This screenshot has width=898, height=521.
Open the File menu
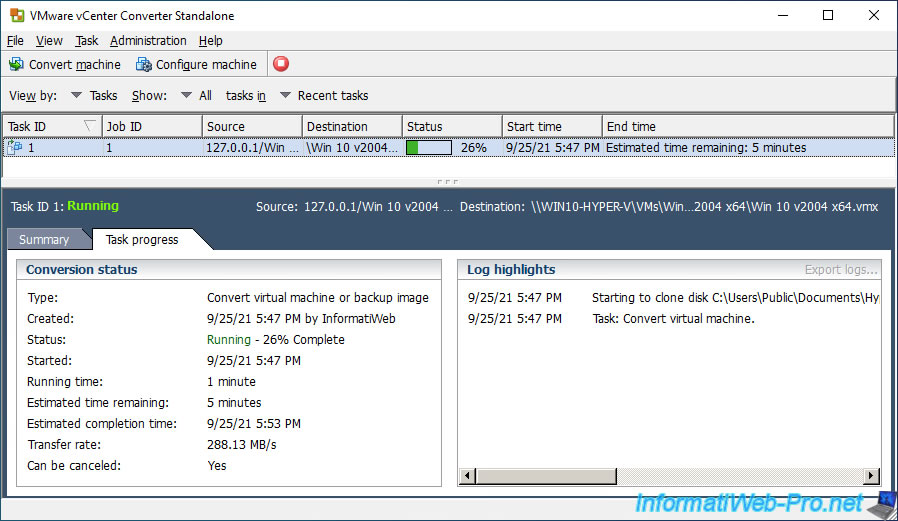coord(15,41)
